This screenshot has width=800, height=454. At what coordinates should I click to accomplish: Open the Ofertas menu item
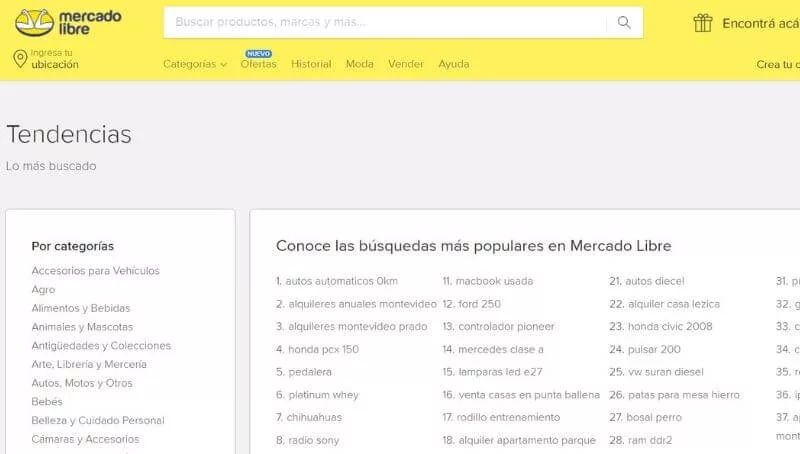[x=258, y=64]
